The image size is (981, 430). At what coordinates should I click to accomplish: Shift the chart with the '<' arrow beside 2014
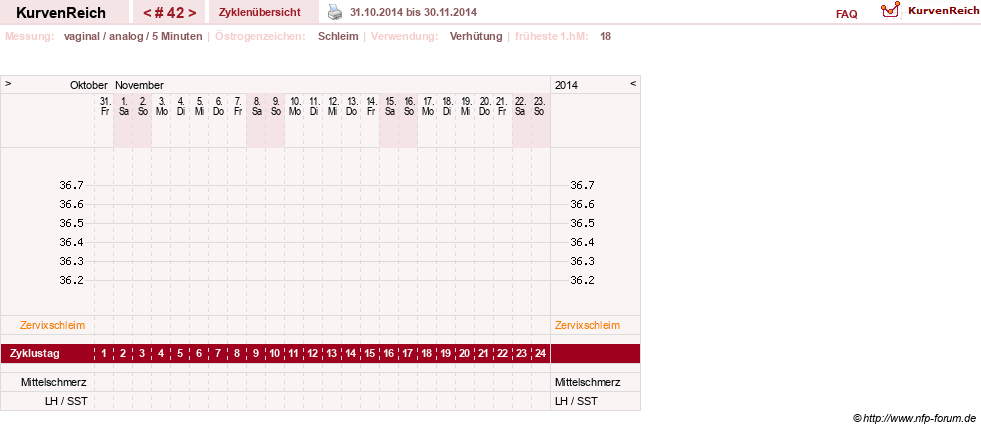(x=633, y=83)
